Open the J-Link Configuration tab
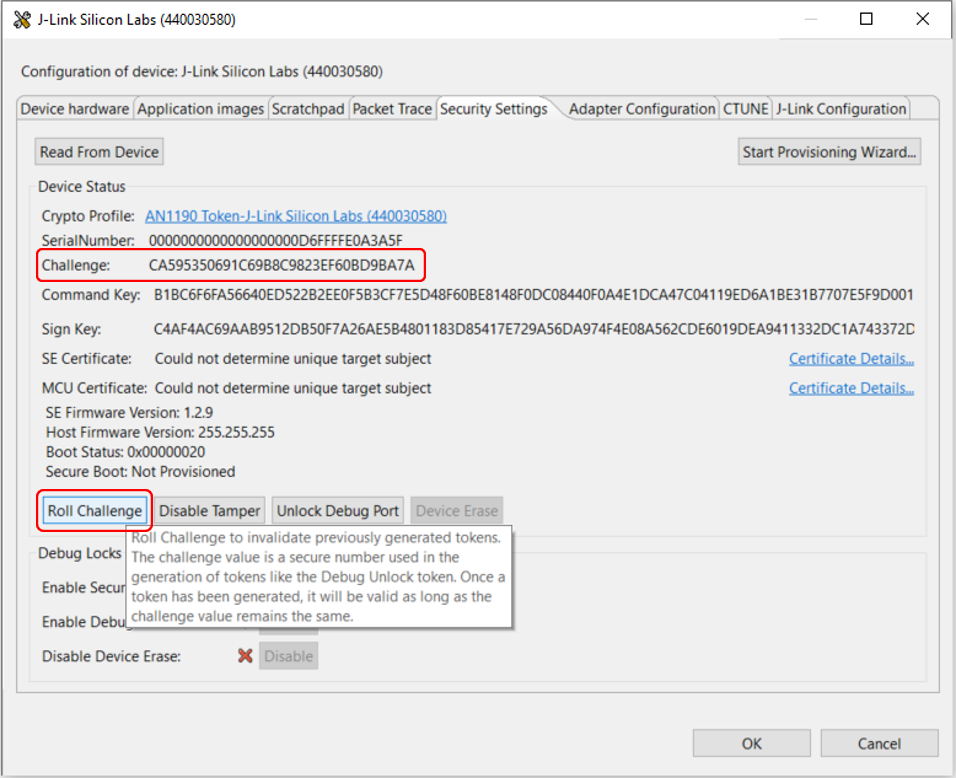The width and height of the screenshot is (956, 778). pyautogui.click(x=841, y=109)
